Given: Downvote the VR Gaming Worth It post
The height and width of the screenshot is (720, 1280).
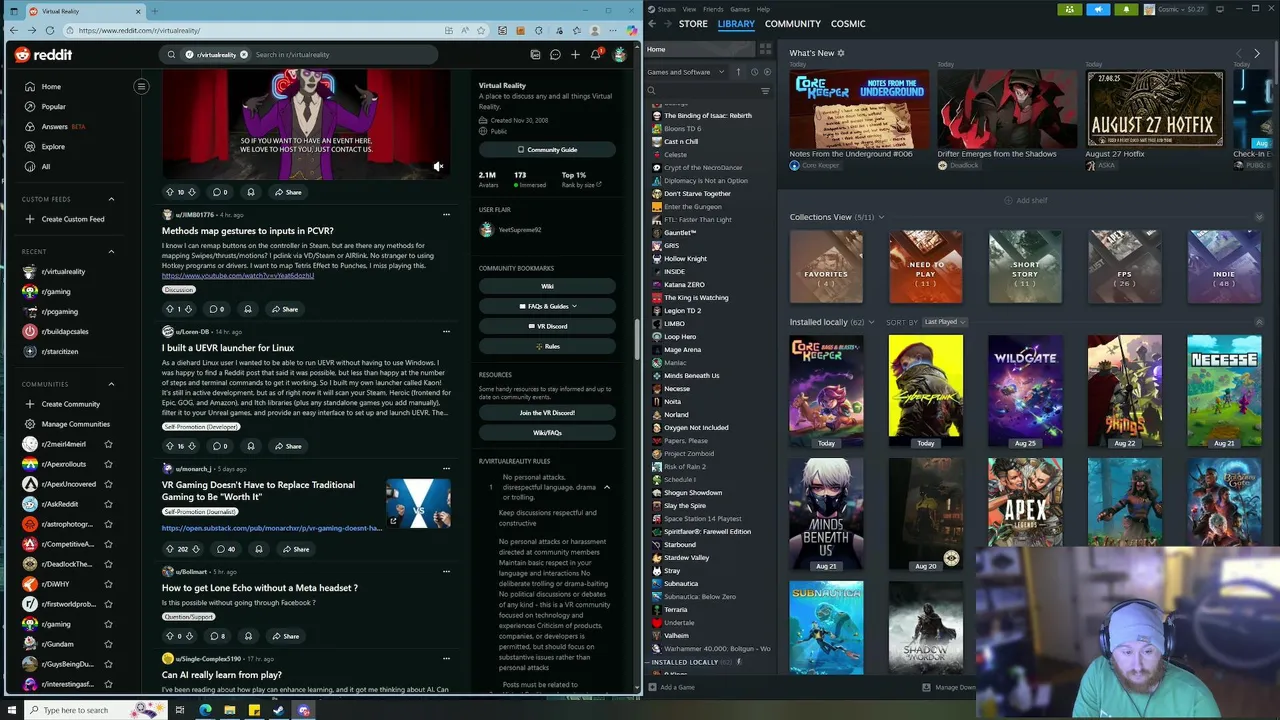Looking at the screenshot, I should (x=197, y=549).
